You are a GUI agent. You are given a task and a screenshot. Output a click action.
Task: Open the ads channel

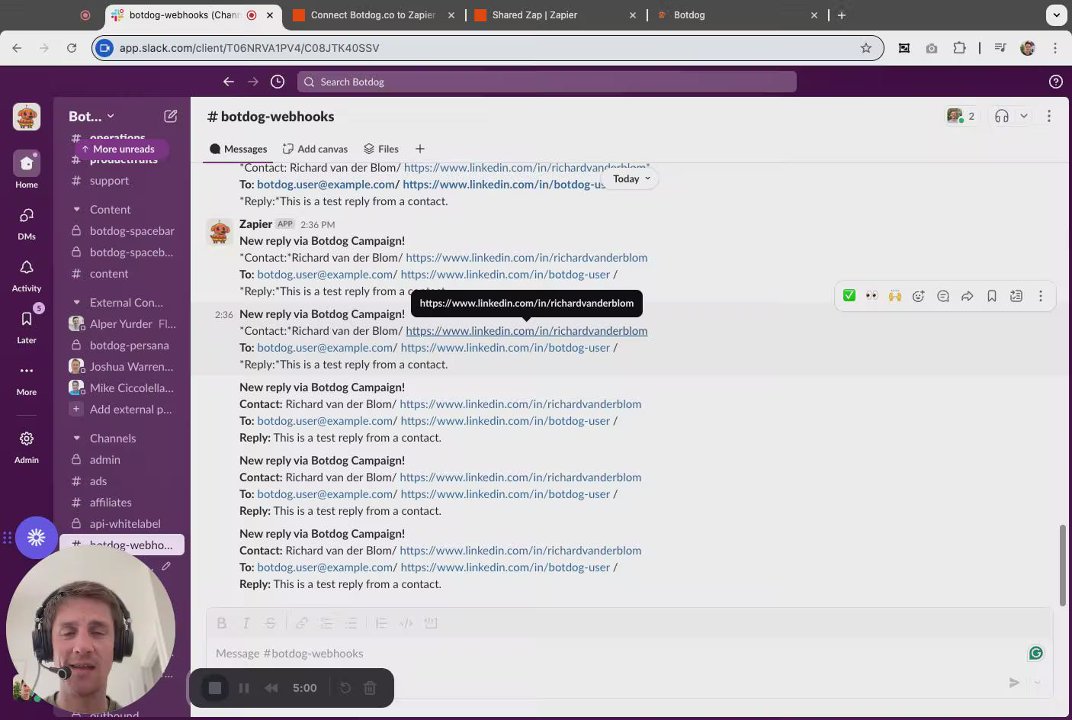[x=98, y=481]
